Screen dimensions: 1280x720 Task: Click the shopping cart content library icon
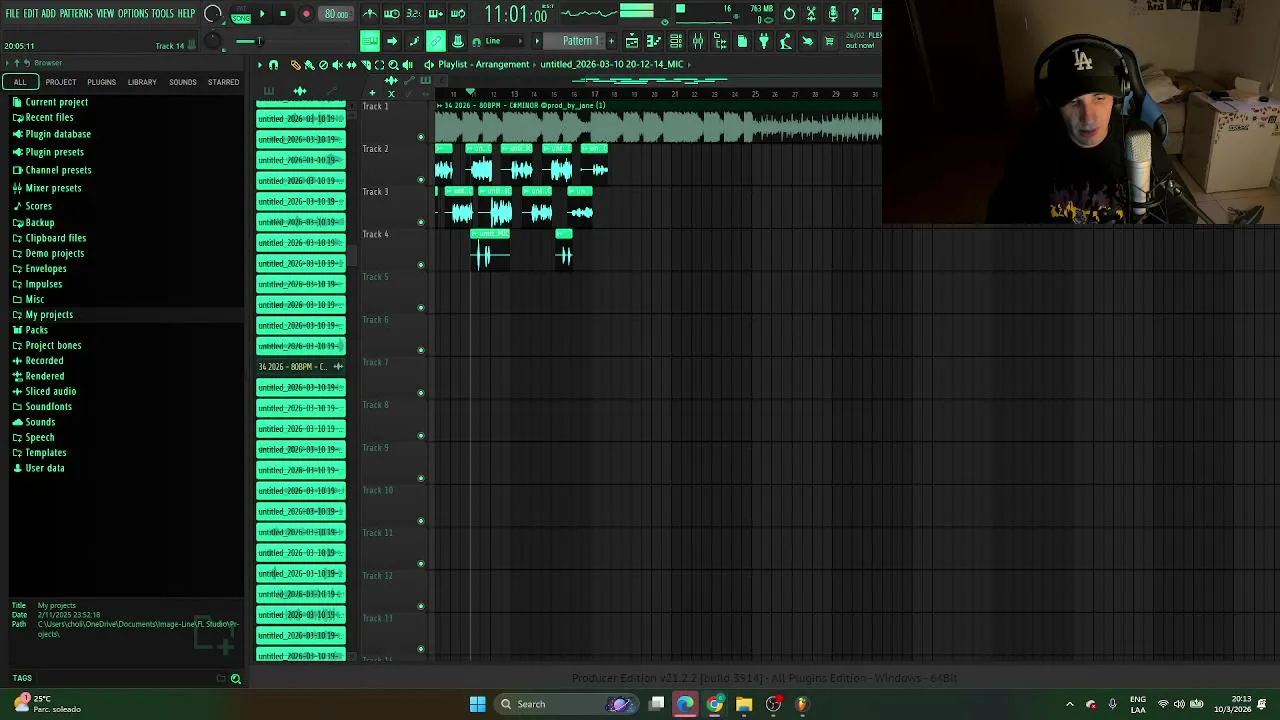coord(829,41)
